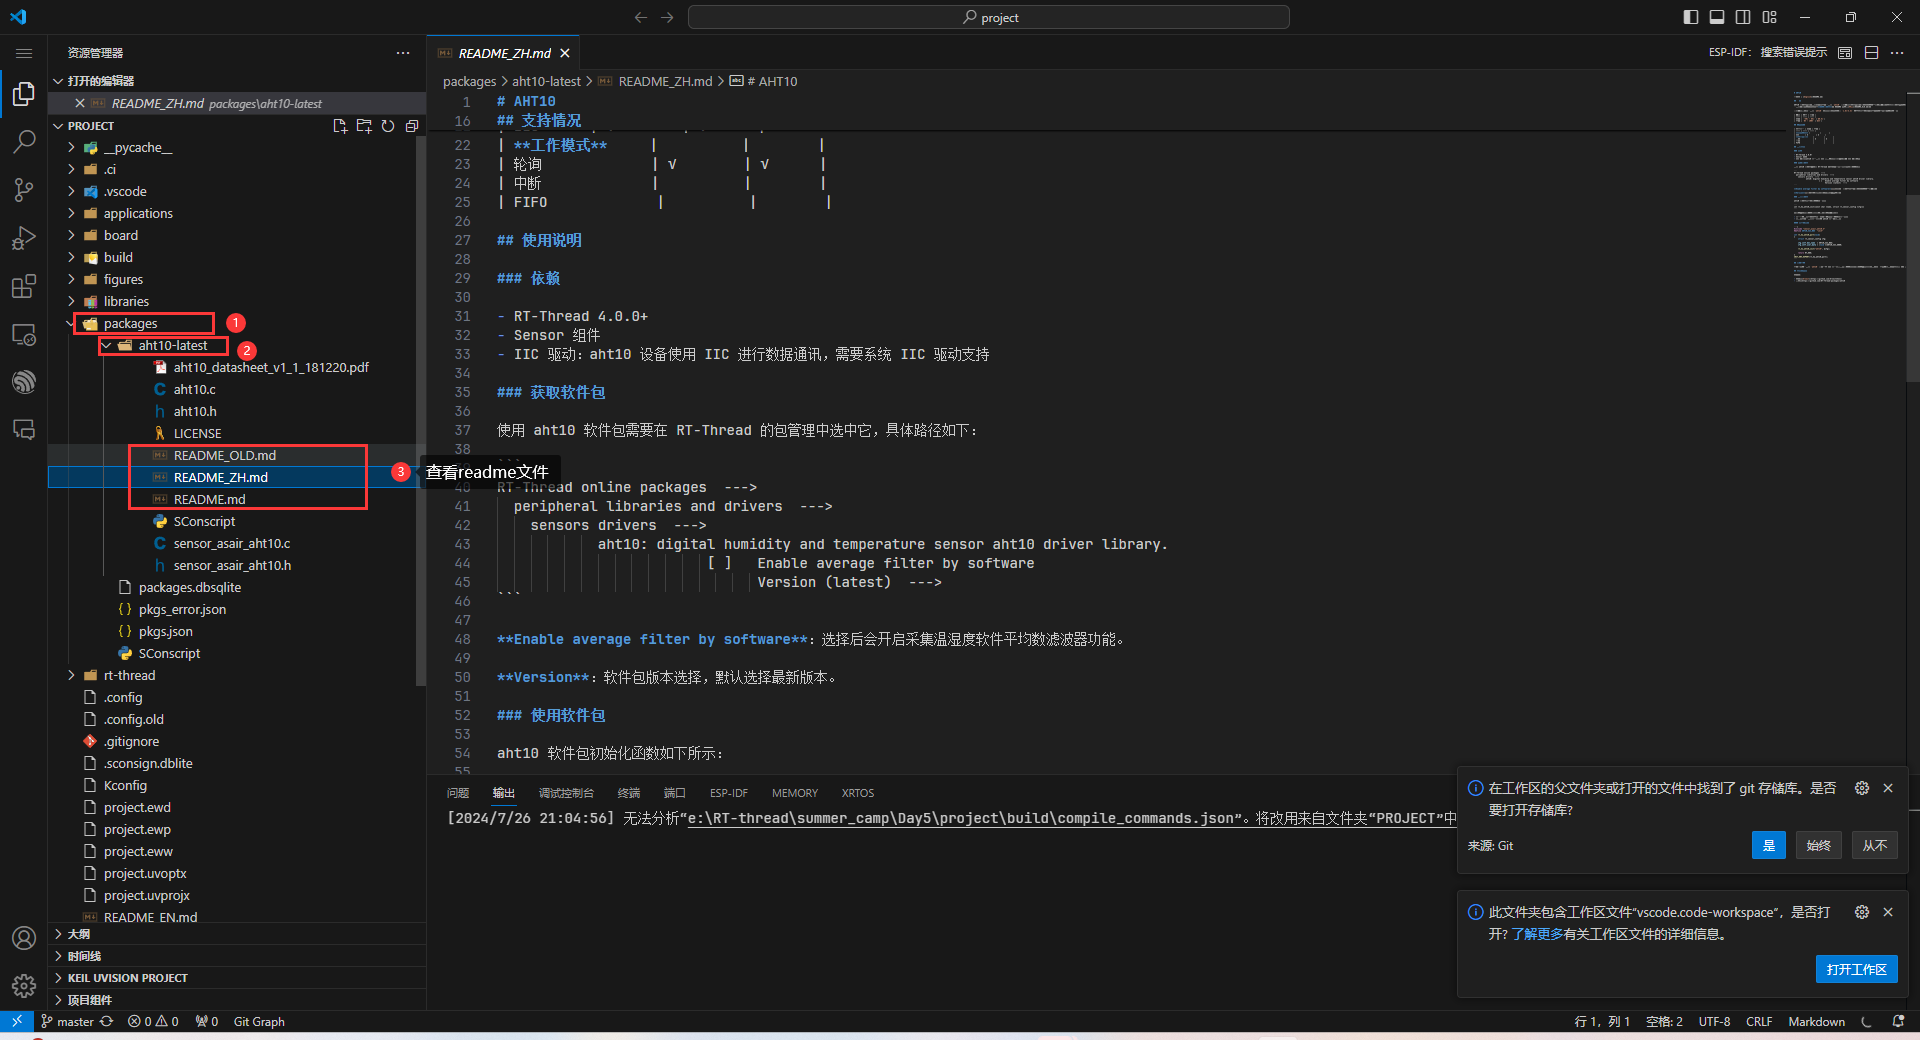Collapse the aht10-latest folder
The height and width of the screenshot is (1040, 1920).
[x=106, y=345]
